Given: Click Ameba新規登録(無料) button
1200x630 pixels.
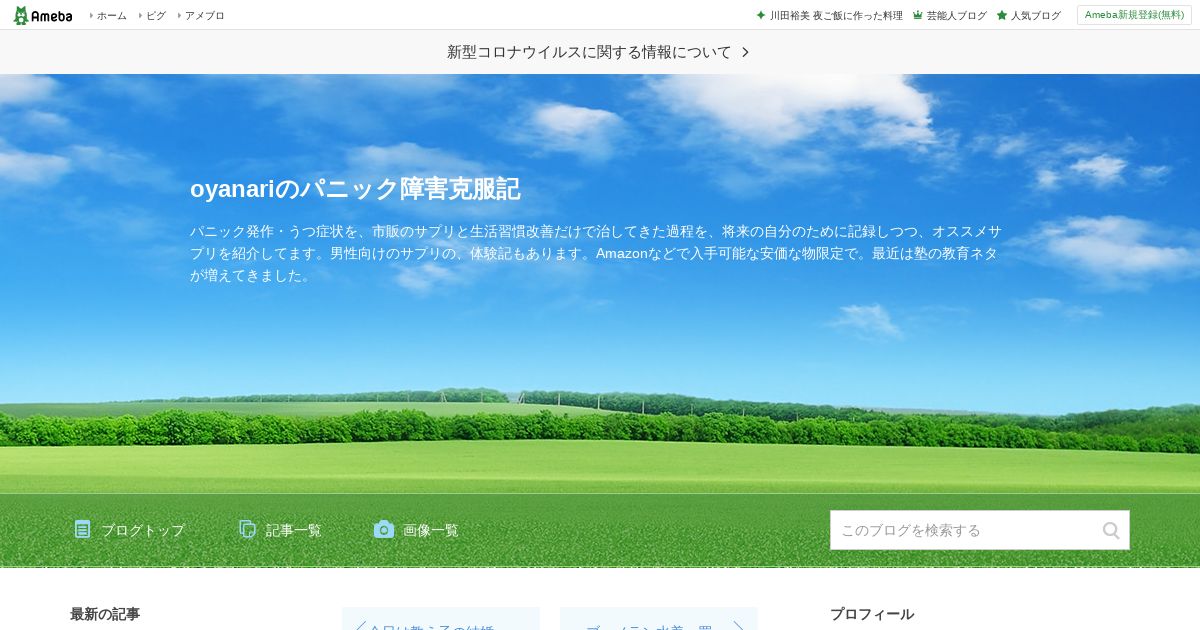Looking at the screenshot, I should tap(1134, 15).
